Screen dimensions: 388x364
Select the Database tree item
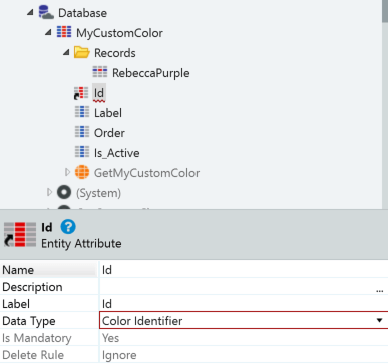[82, 13]
